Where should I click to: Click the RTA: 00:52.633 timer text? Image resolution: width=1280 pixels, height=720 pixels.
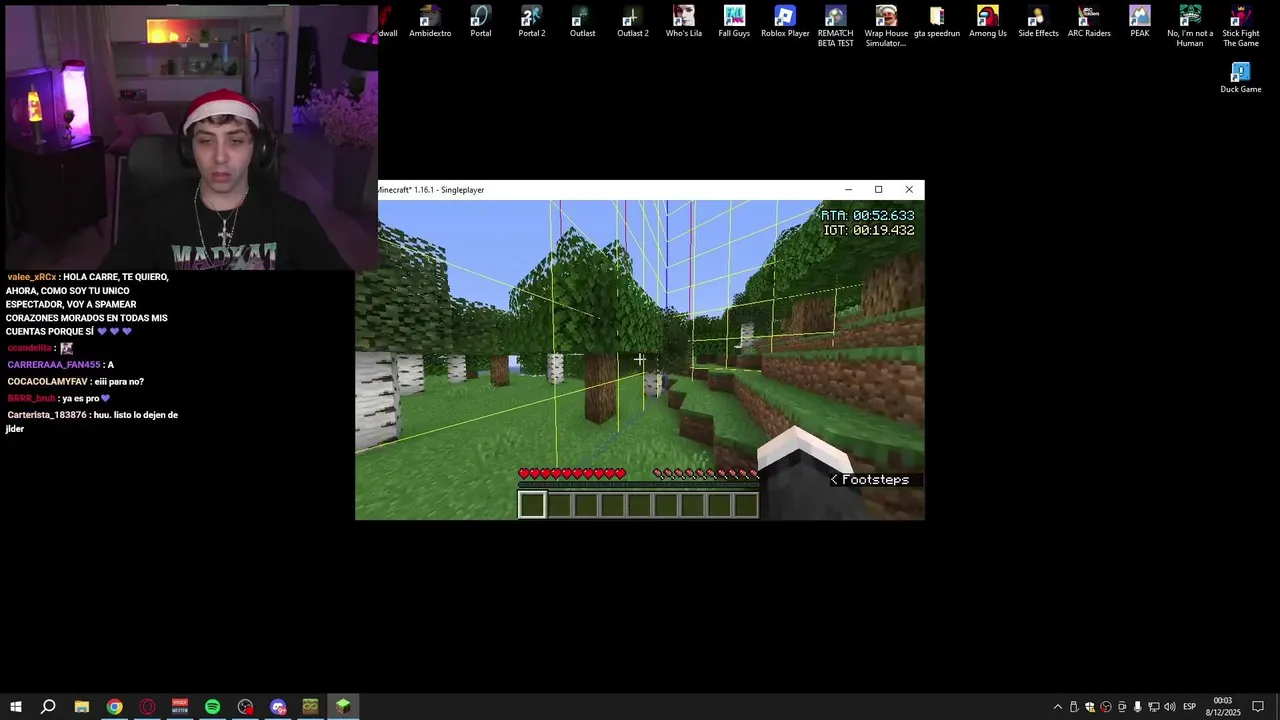[867, 216]
